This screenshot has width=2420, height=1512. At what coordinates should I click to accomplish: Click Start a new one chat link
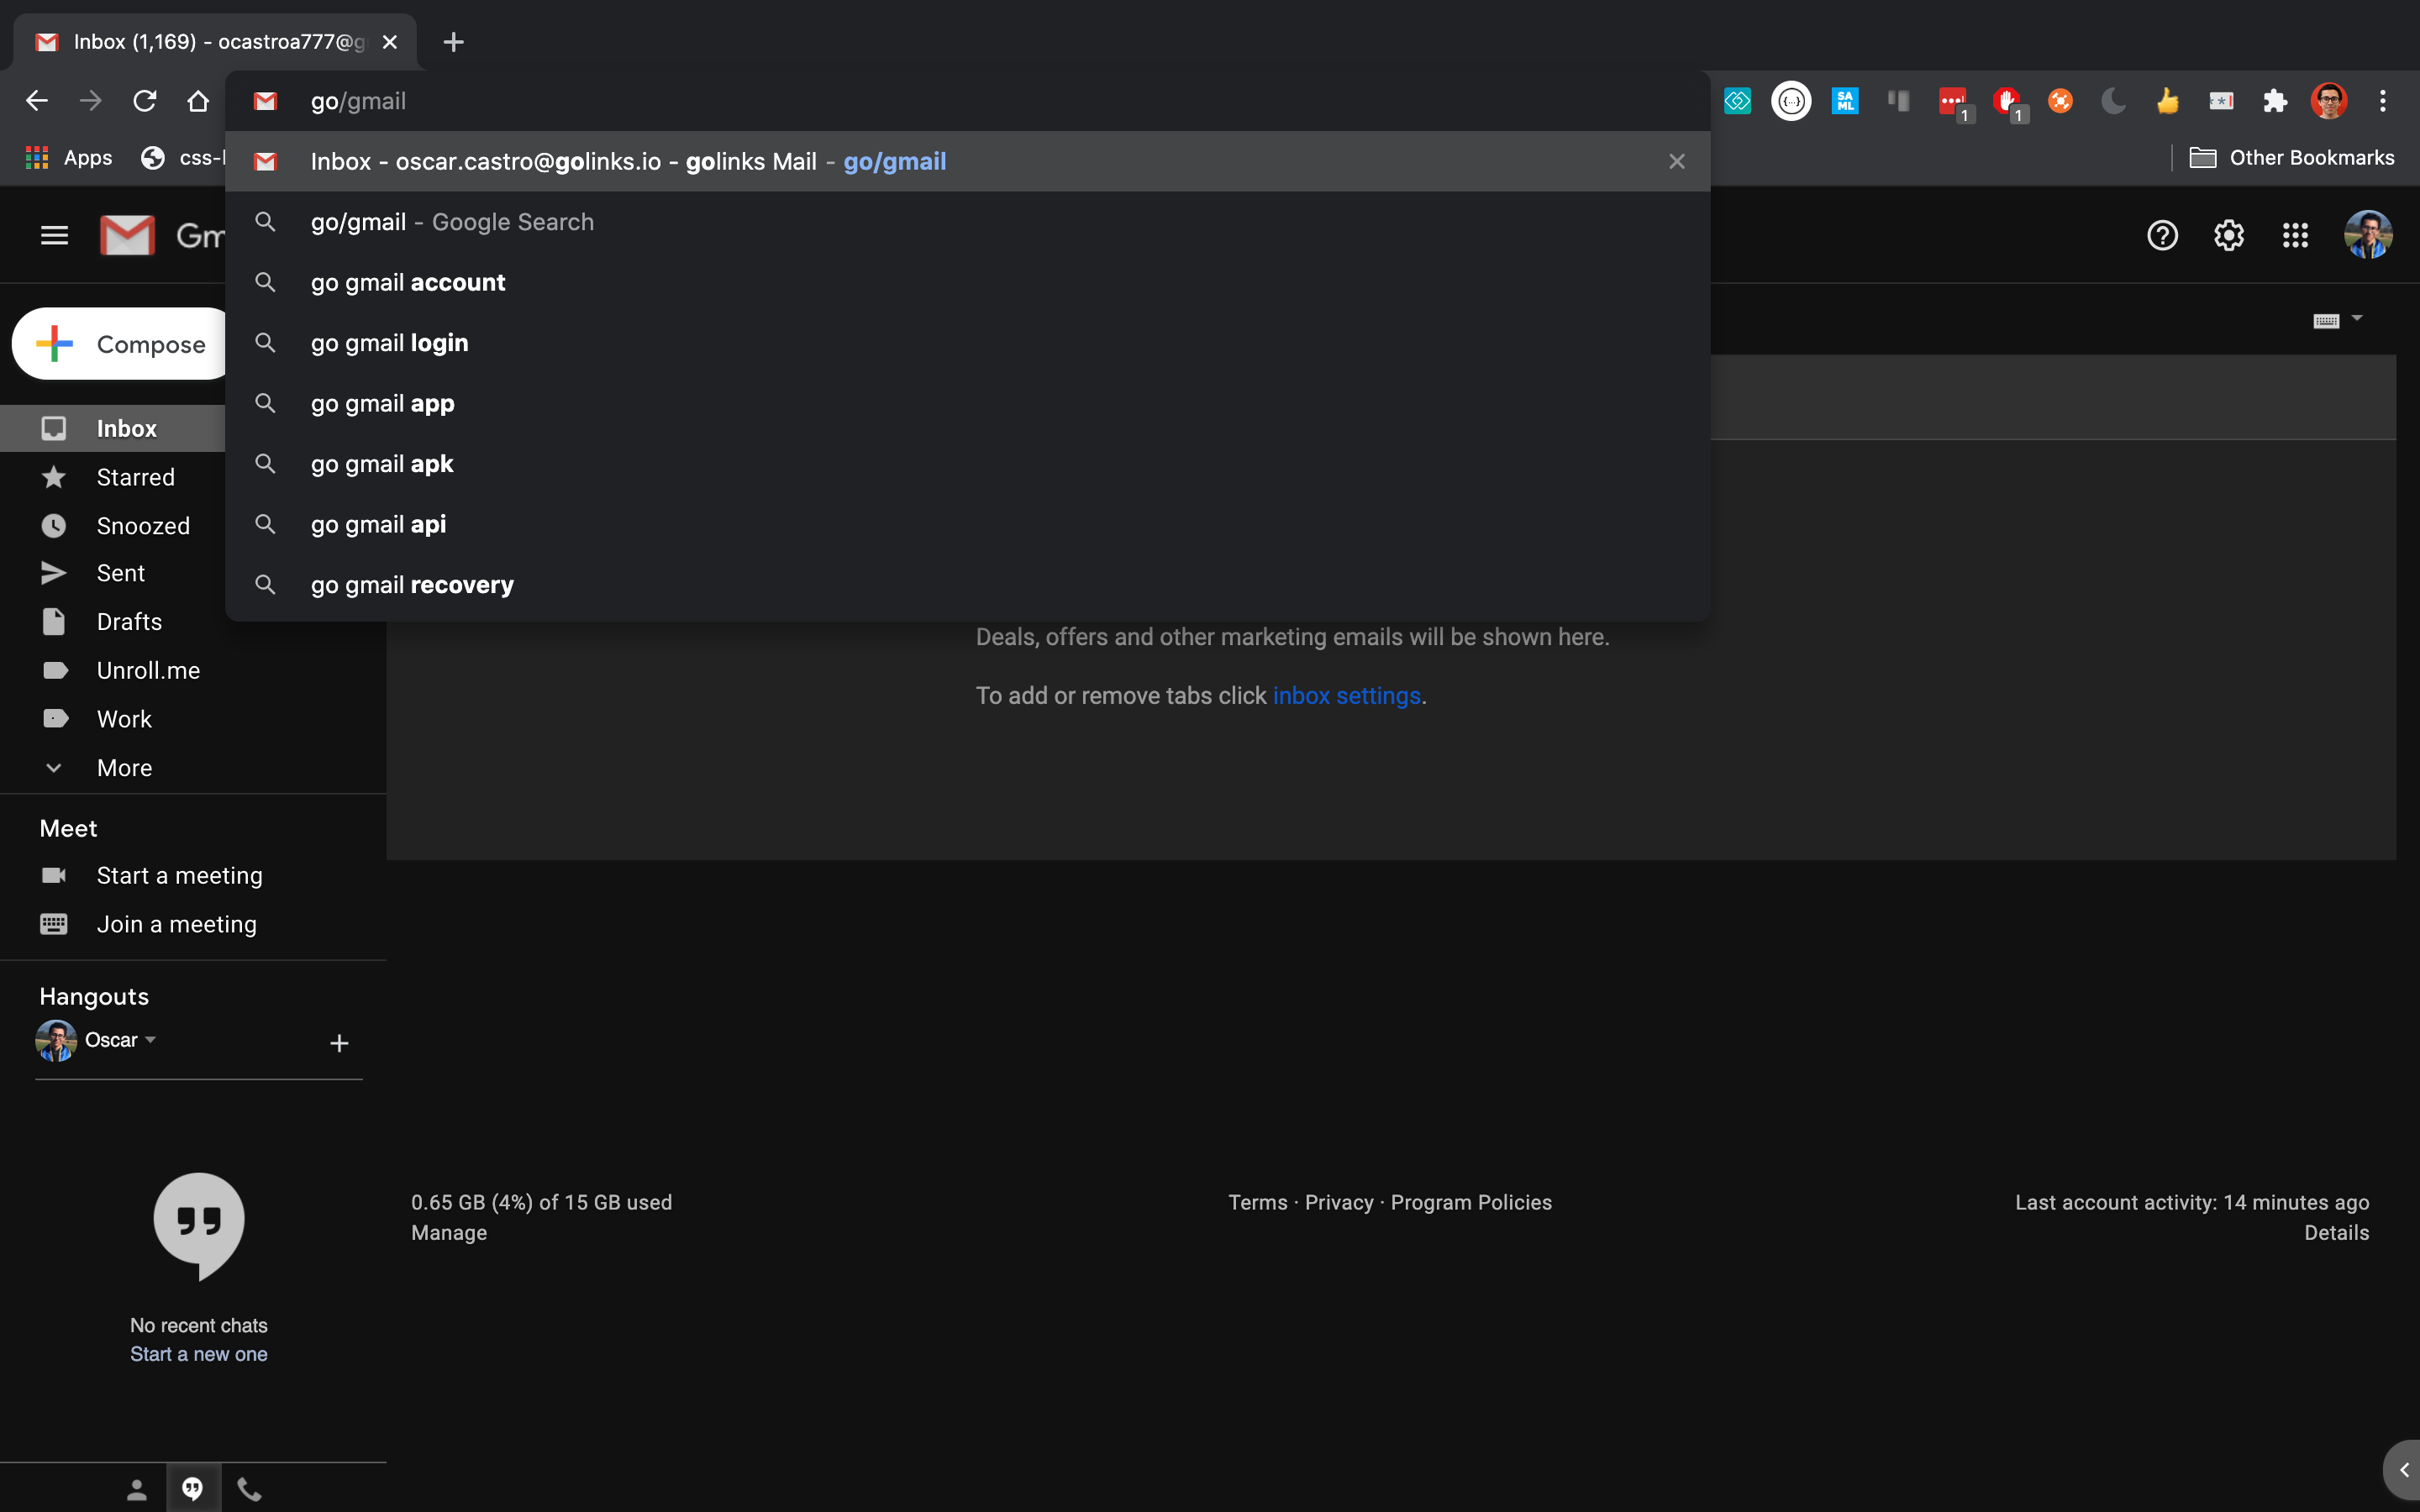pyautogui.click(x=198, y=1354)
